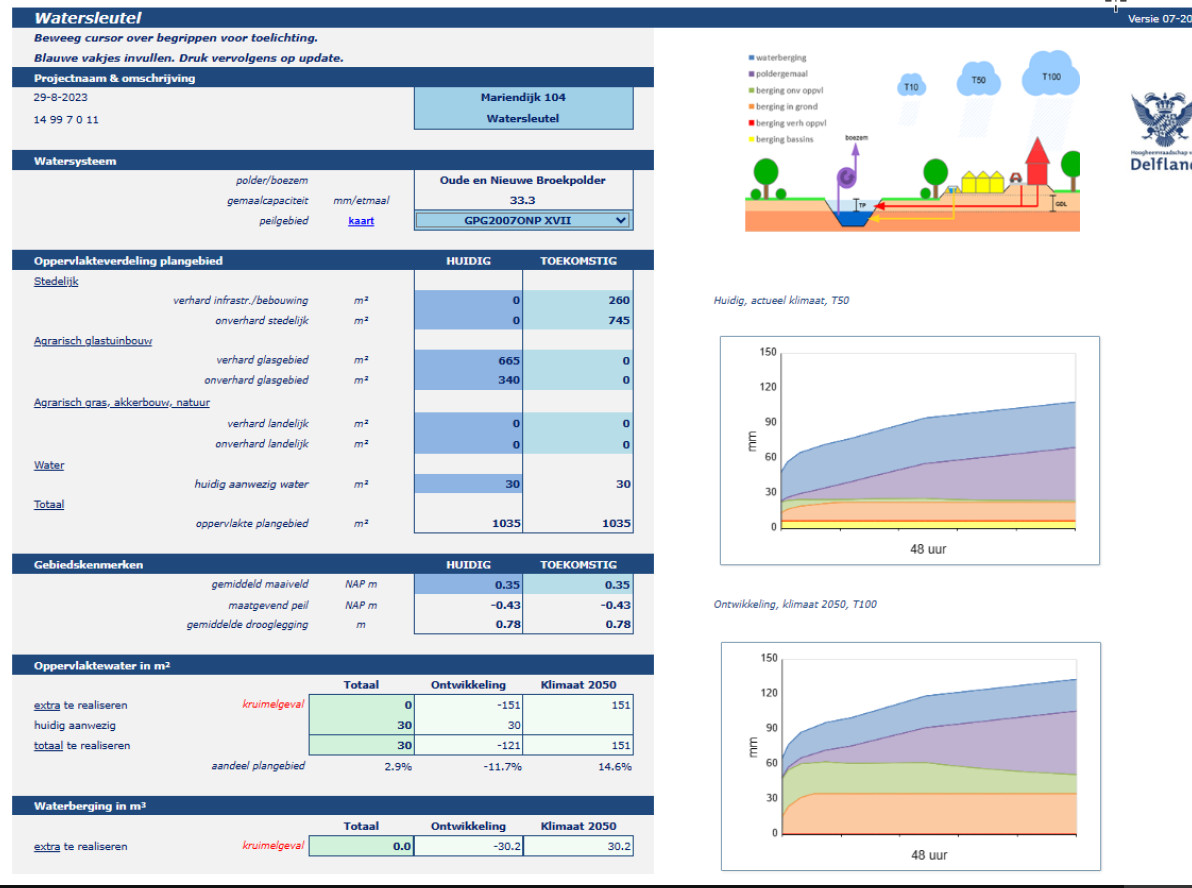Click the berging bassins legend entry
The image size is (1192, 888).
(x=781, y=139)
